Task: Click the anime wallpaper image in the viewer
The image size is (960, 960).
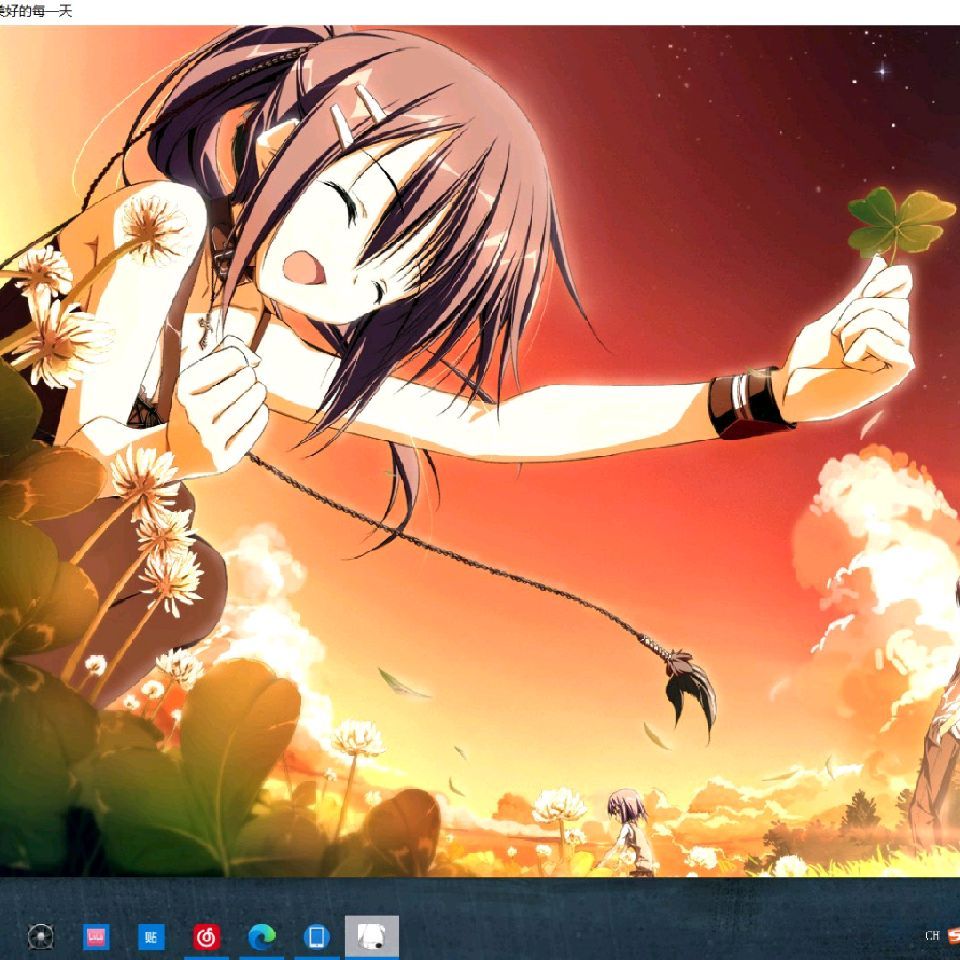Action: [x=480, y=451]
